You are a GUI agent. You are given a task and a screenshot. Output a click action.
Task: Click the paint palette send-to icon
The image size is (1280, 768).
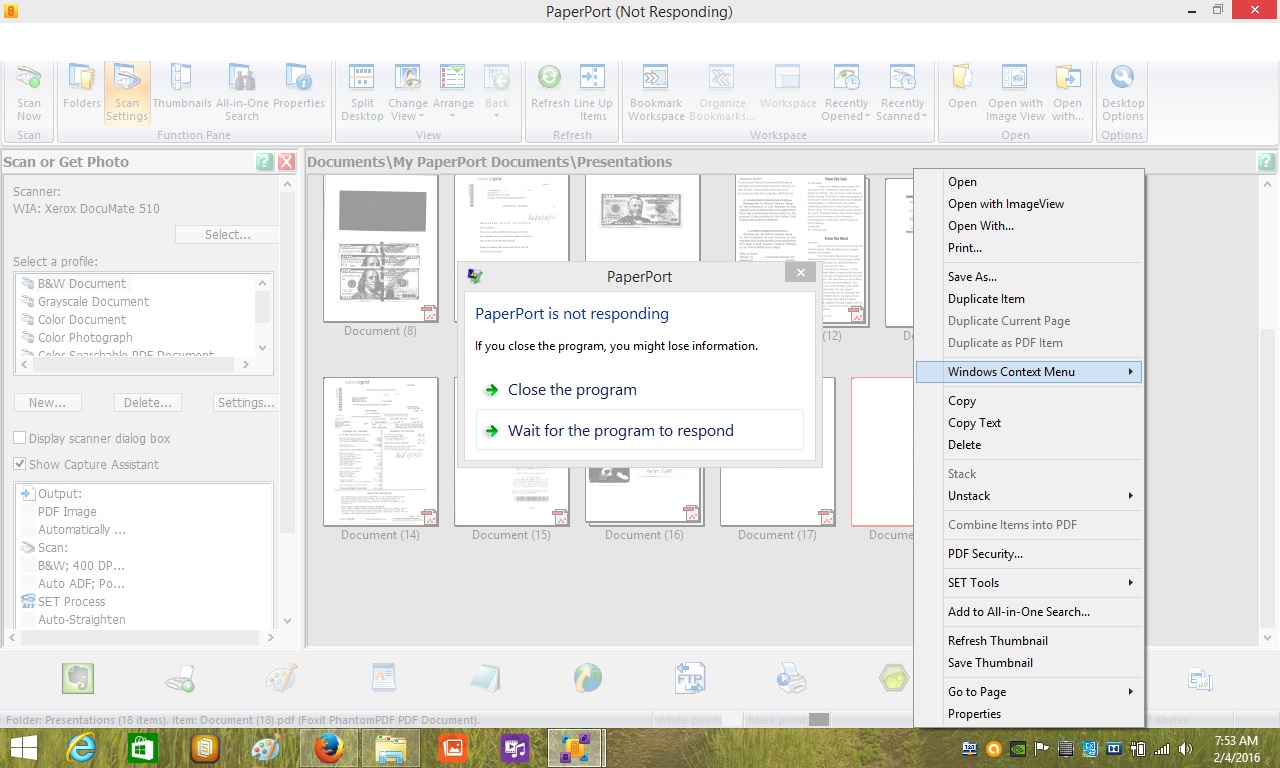coord(281,678)
